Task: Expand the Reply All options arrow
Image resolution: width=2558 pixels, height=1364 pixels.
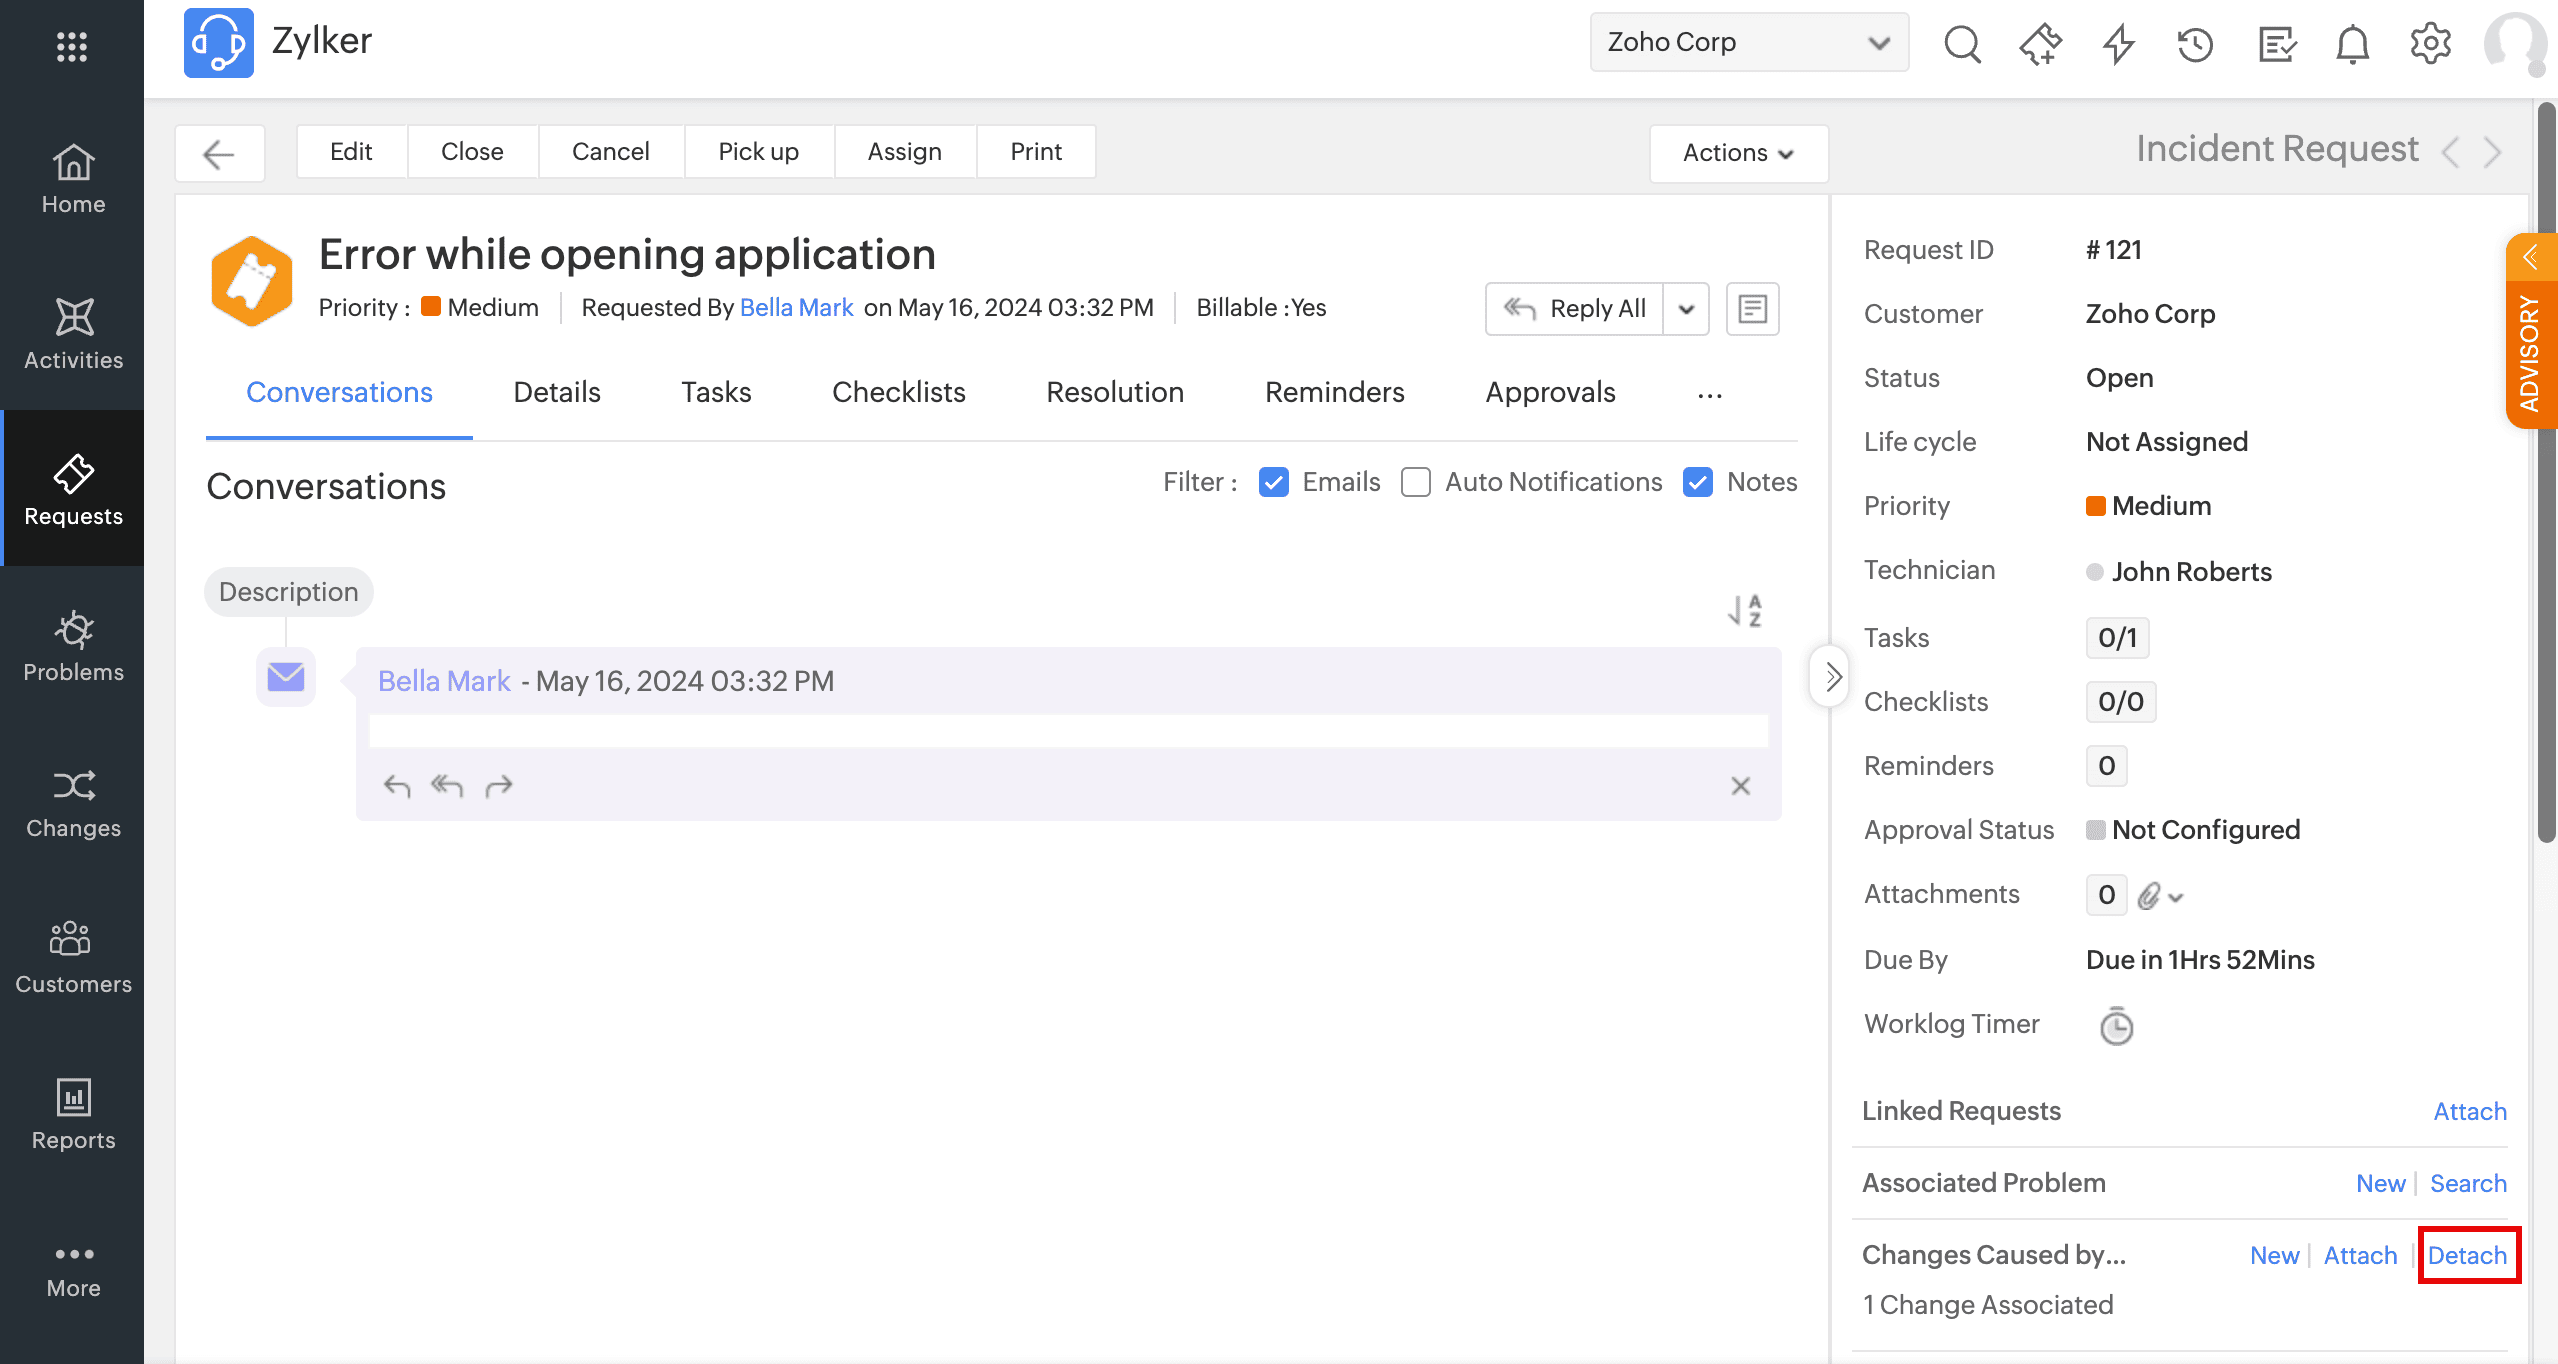Action: (1686, 309)
